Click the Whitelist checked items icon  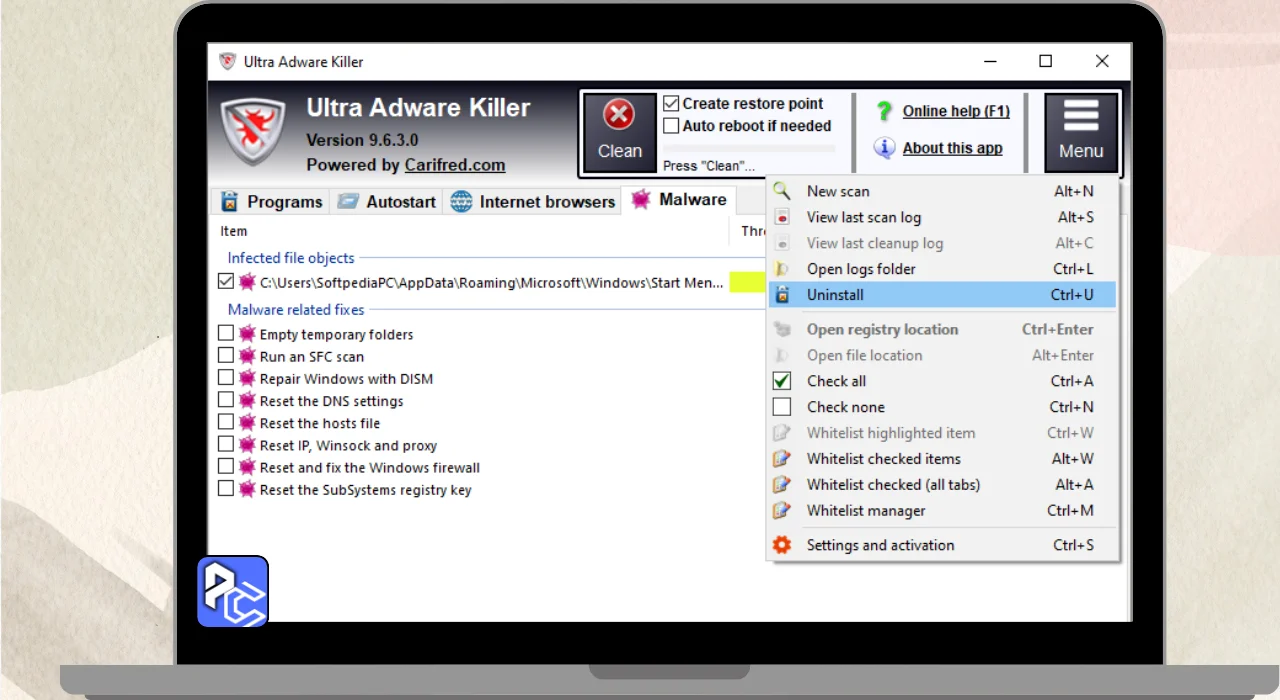click(782, 459)
